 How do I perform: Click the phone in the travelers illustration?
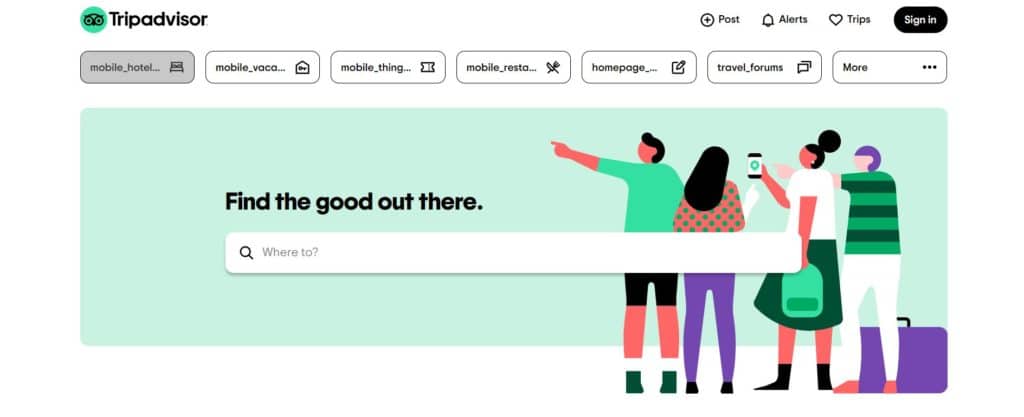754,165
